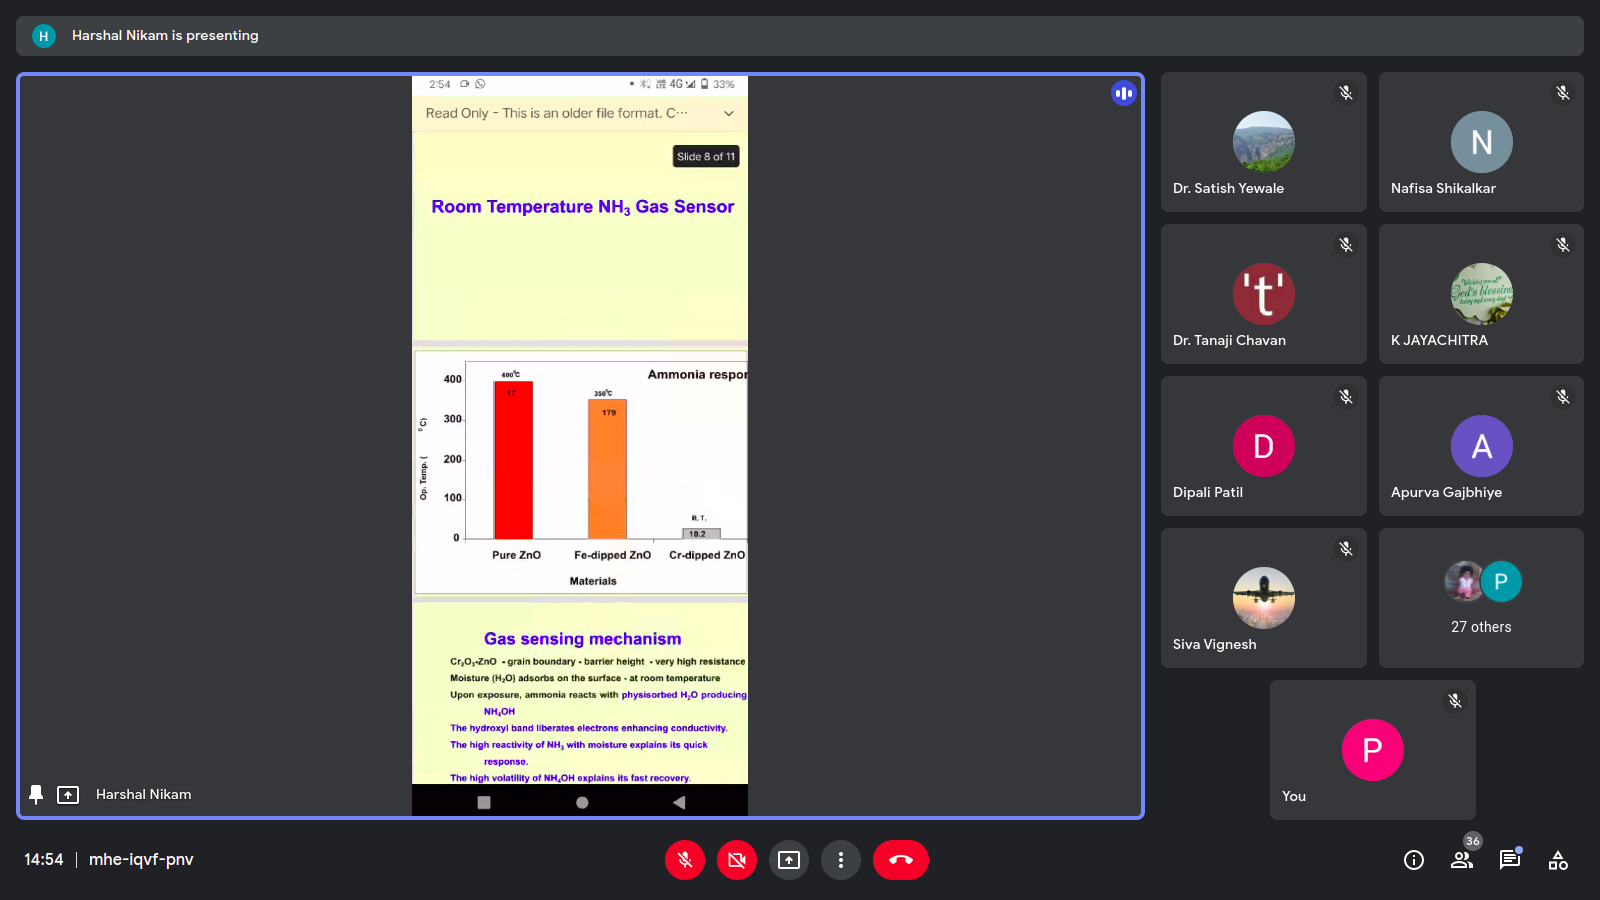This screenshot has width=1600, height=900.
Task: Click the 'Ammonia respon' chart title
Action: tap(697, 375)
